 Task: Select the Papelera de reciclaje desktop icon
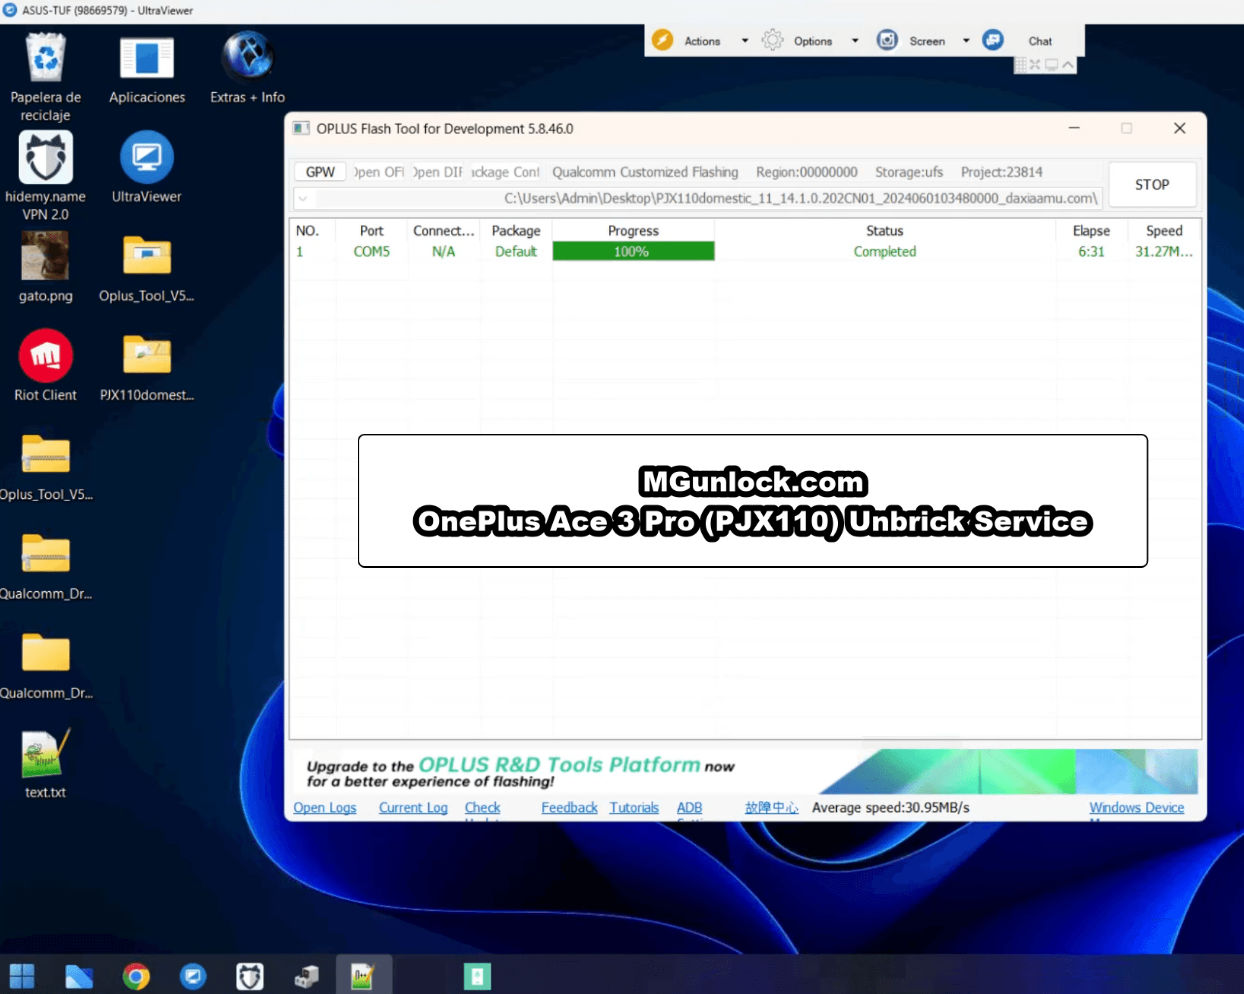click(x=45, y=78)
